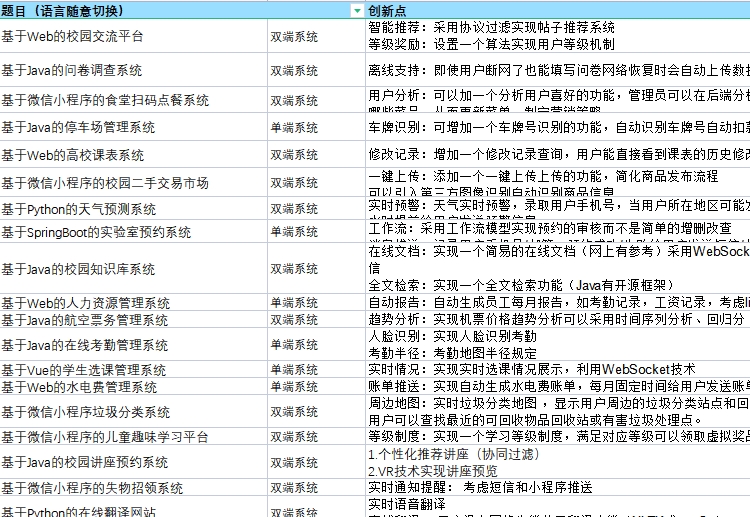Select 实时通知提醒 cell for 失物招领系统
Screen dimensions: 750x517
pos(556,487)
